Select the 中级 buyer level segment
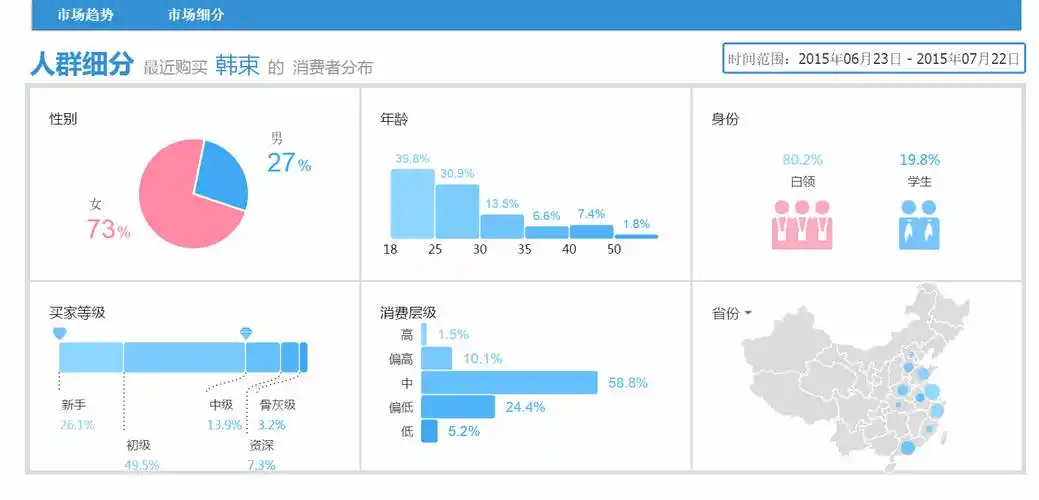 click(x=263, y=357)
